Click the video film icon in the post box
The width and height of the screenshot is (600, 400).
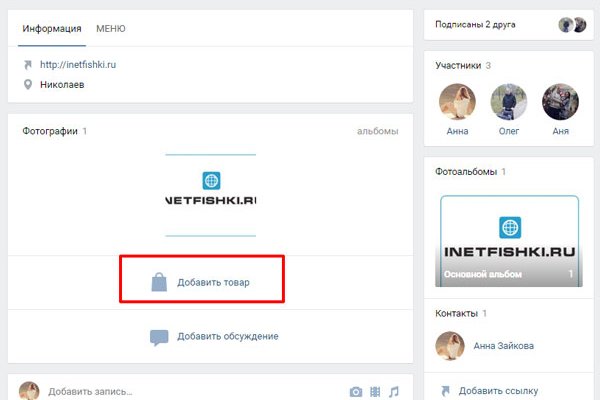coord(375,391)
